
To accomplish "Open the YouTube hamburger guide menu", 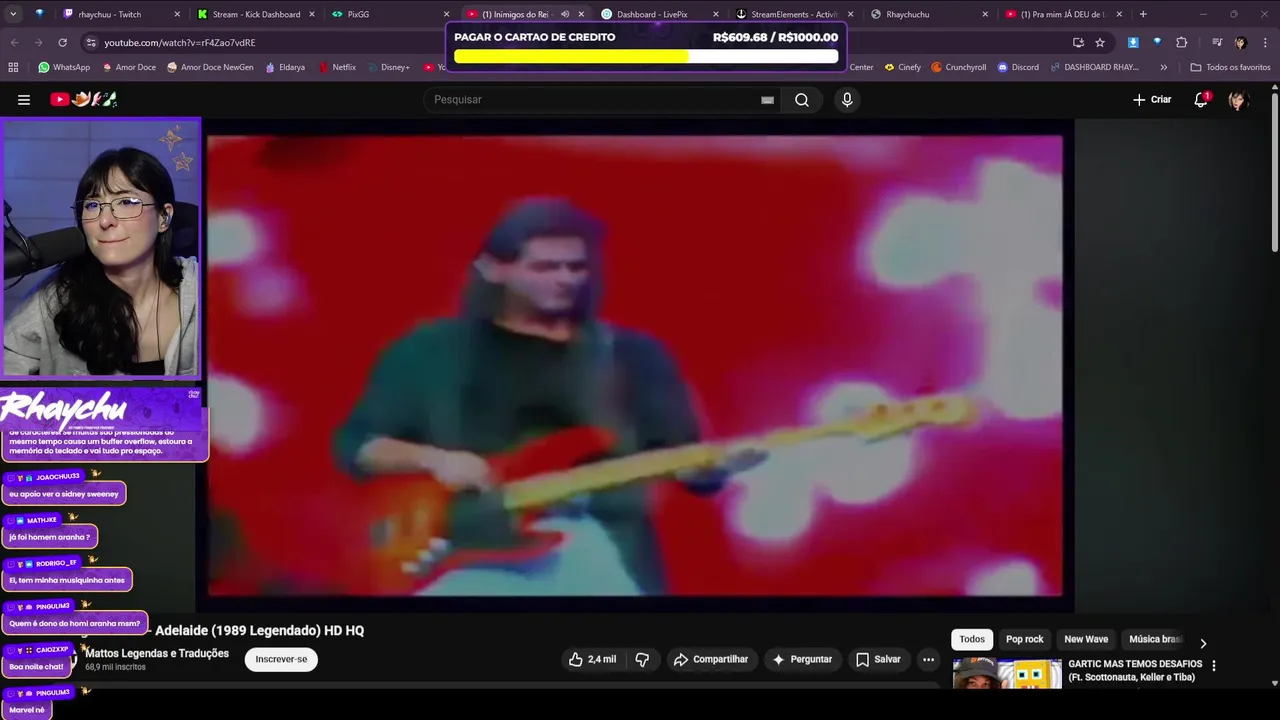I will coord(24,99).
